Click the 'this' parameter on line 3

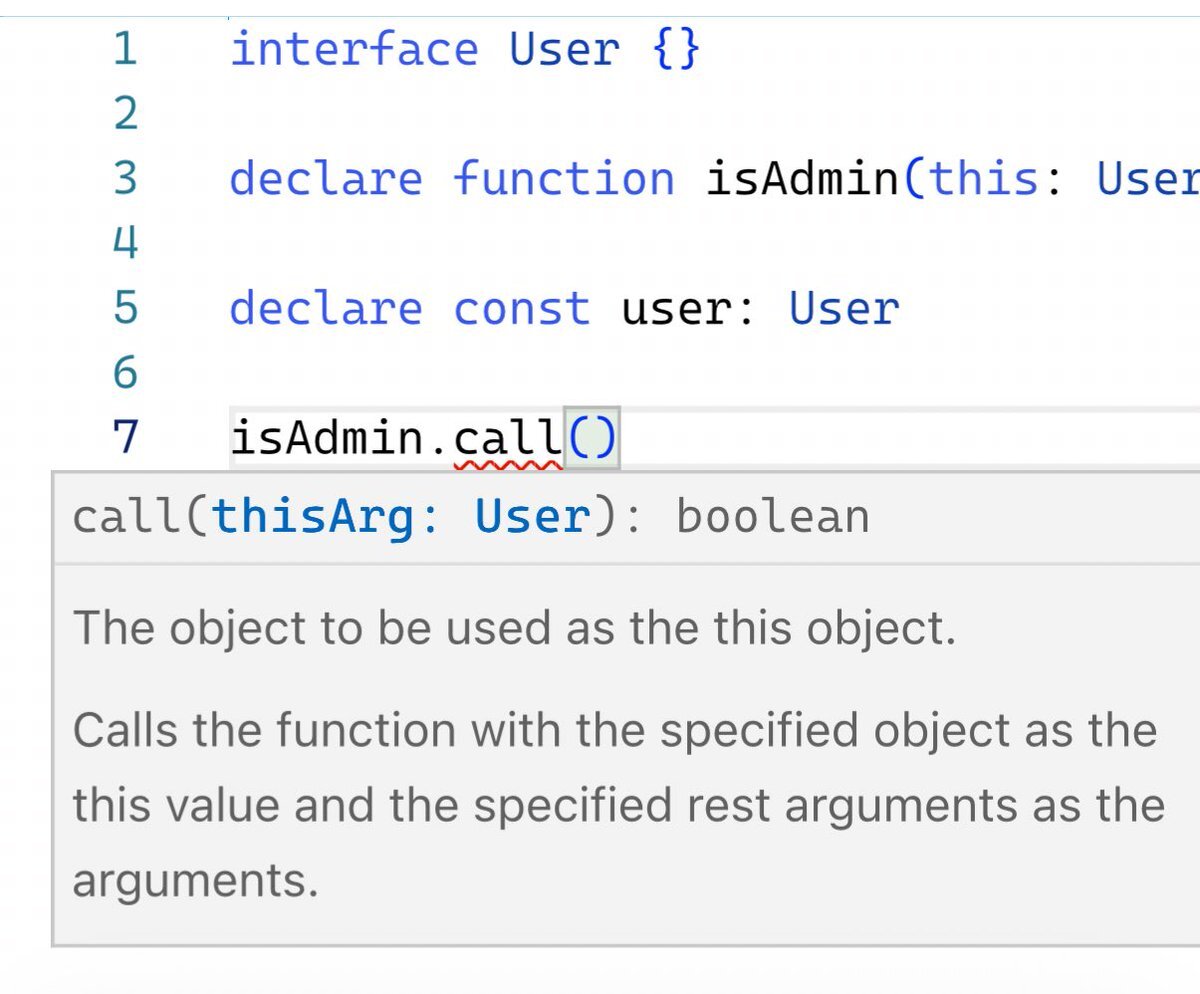(x=984, y=179)
